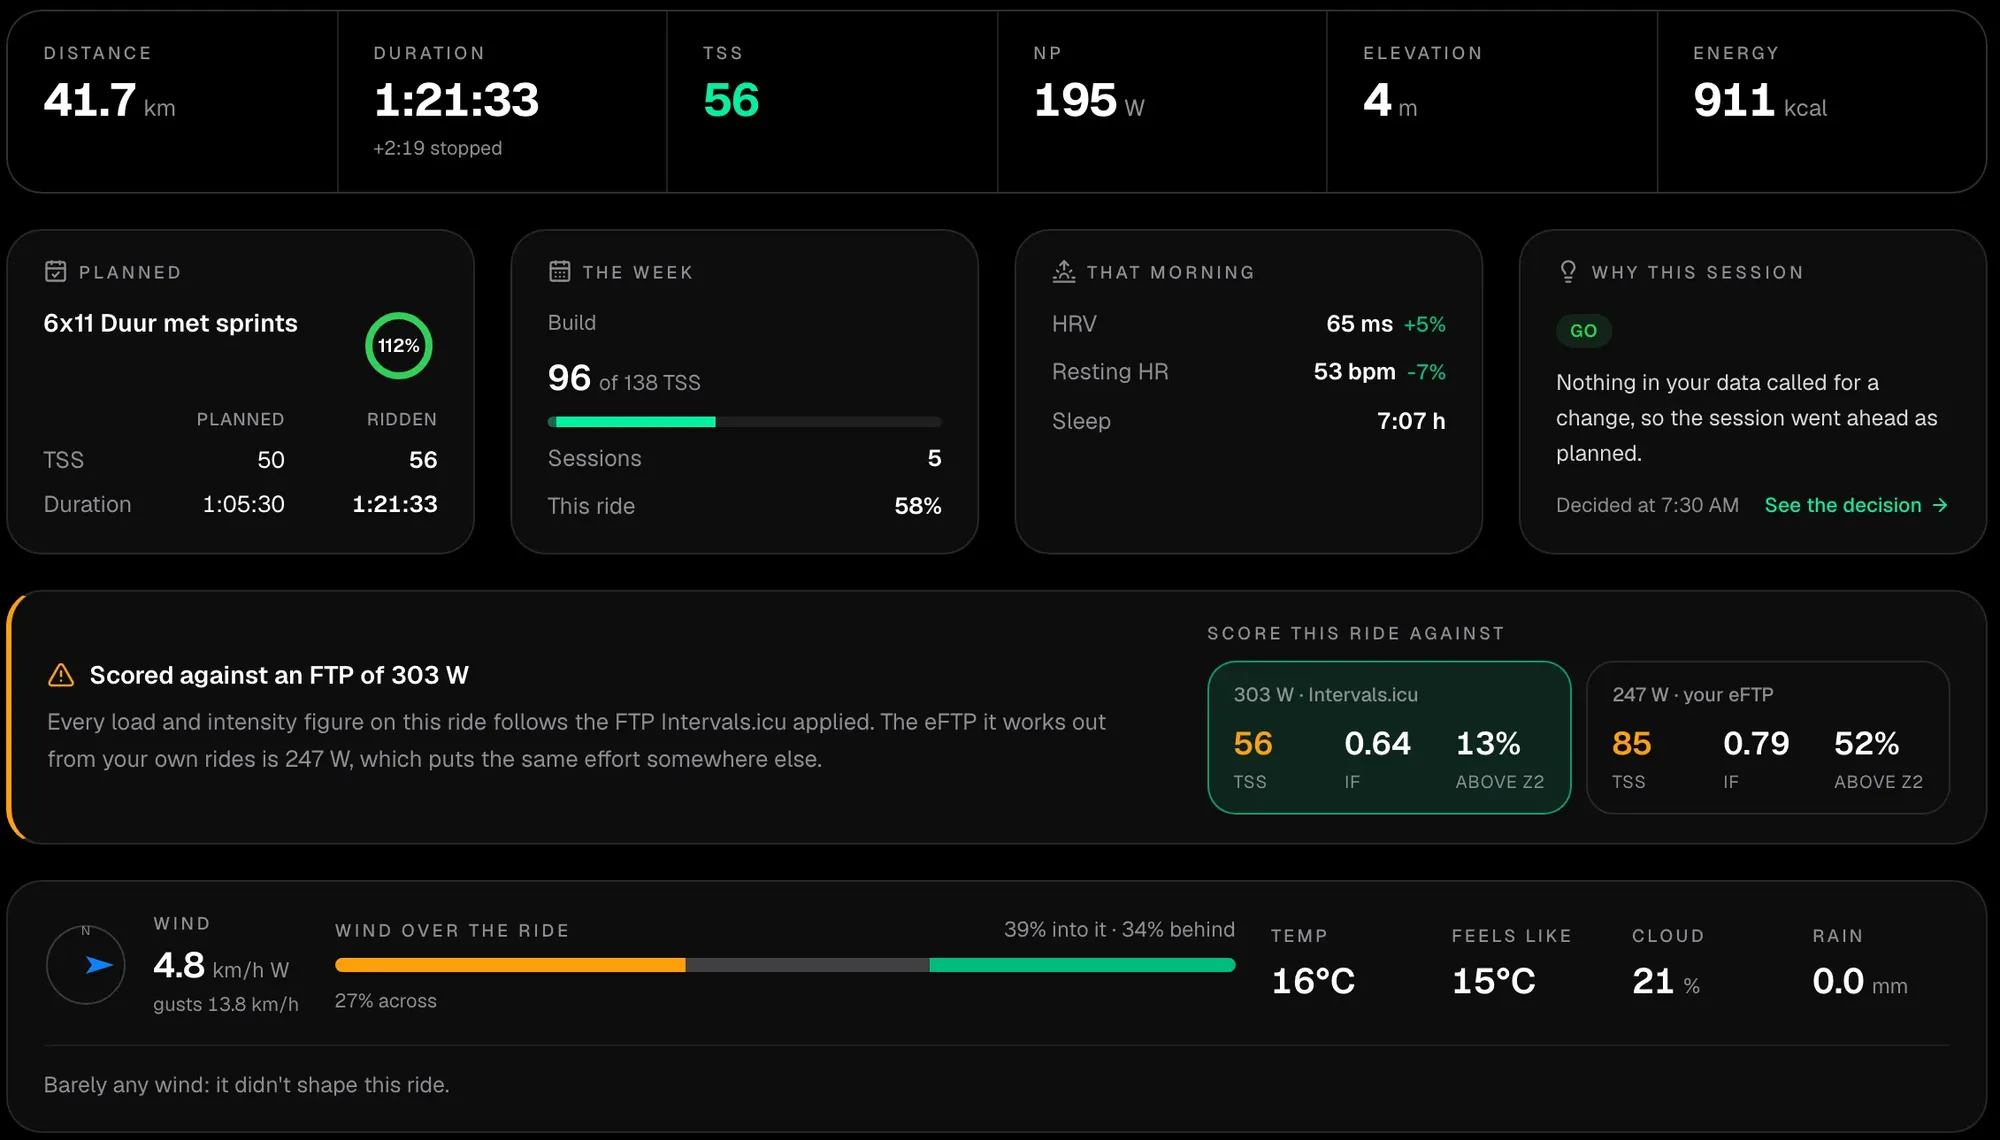Click the 195 W NP value

pos(1089,100)
